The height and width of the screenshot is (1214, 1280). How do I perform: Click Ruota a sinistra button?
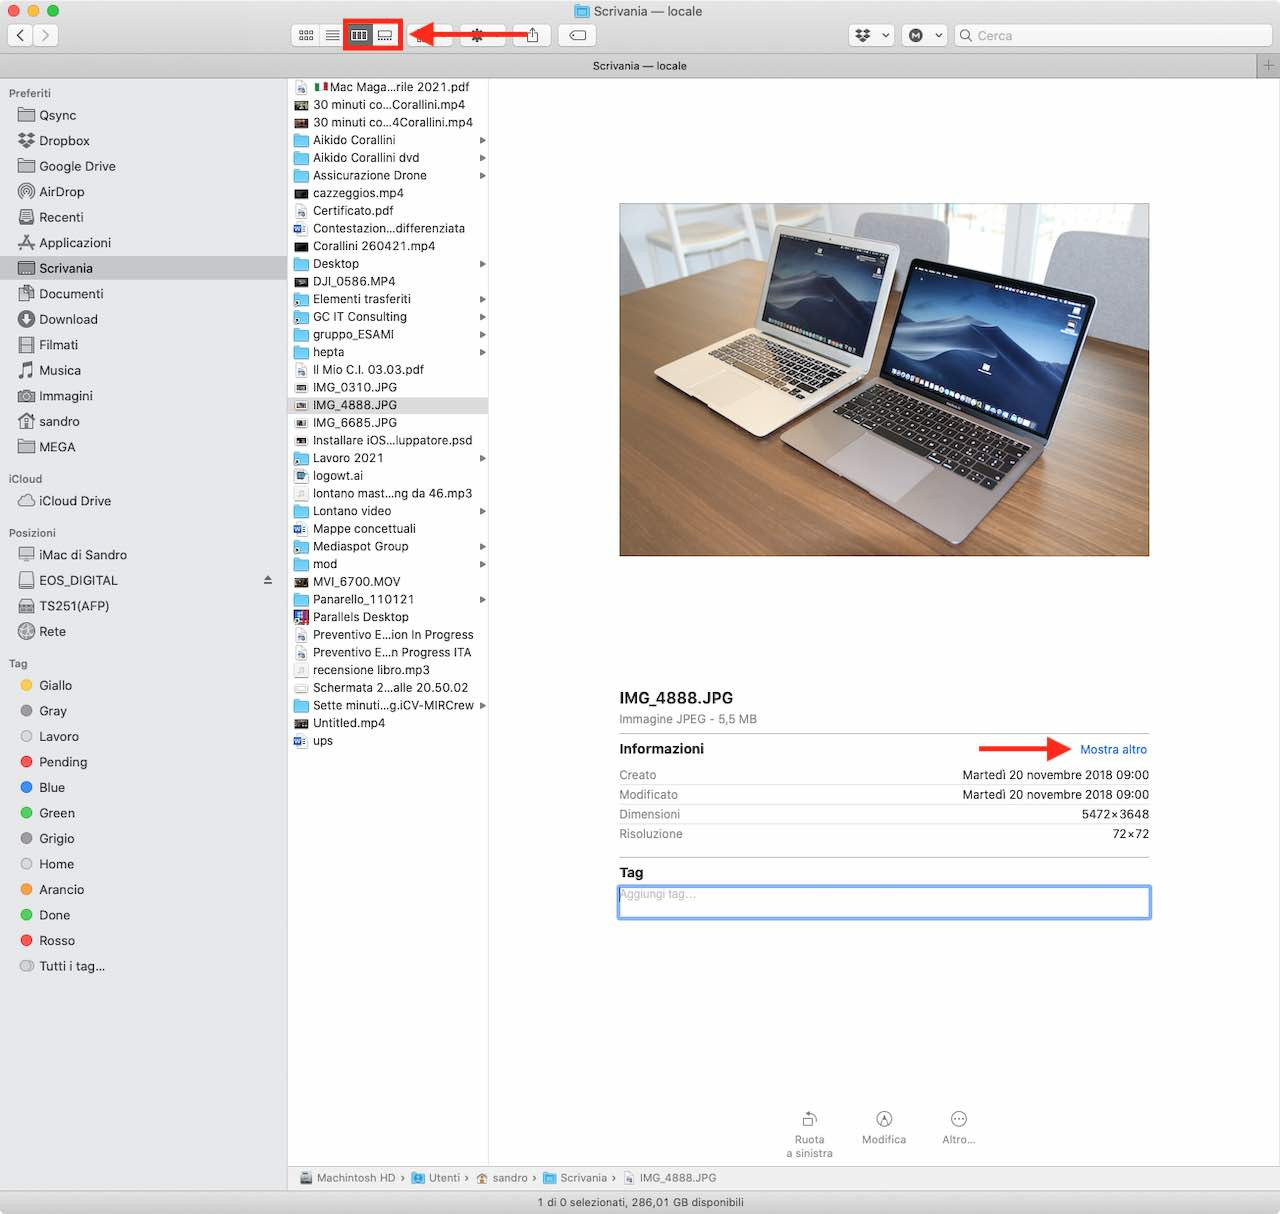click(x=810, y=1134)
